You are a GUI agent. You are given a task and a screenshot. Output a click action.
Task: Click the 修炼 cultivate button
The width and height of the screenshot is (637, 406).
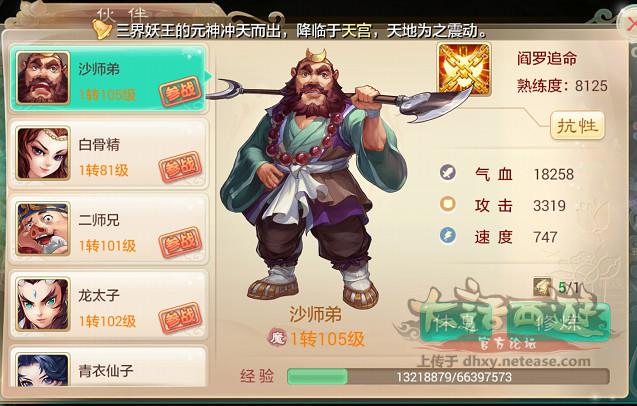(x=559, y=323)
